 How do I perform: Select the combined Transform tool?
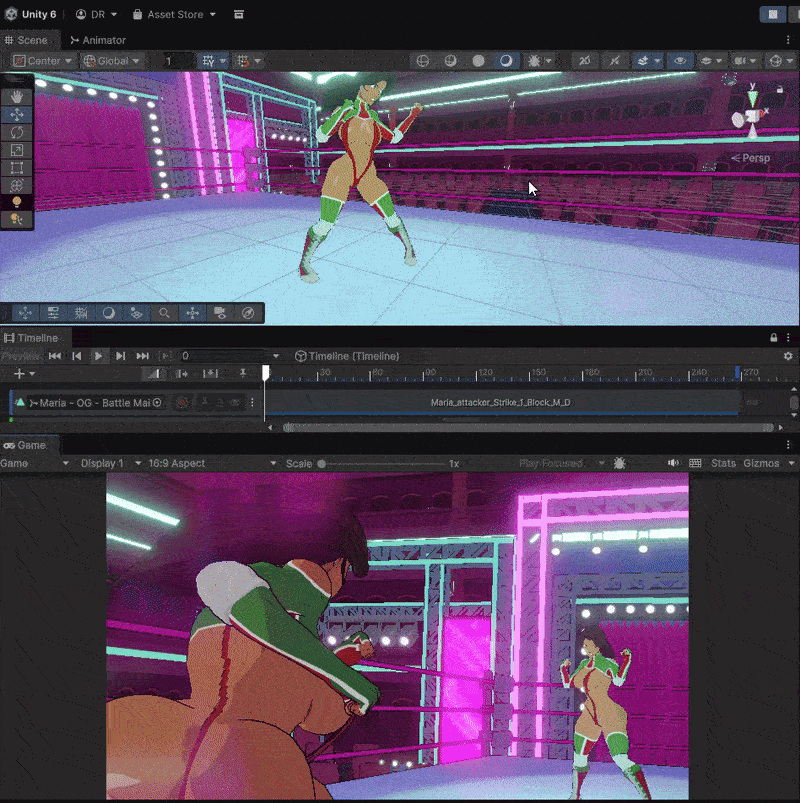tap(16, 185)
